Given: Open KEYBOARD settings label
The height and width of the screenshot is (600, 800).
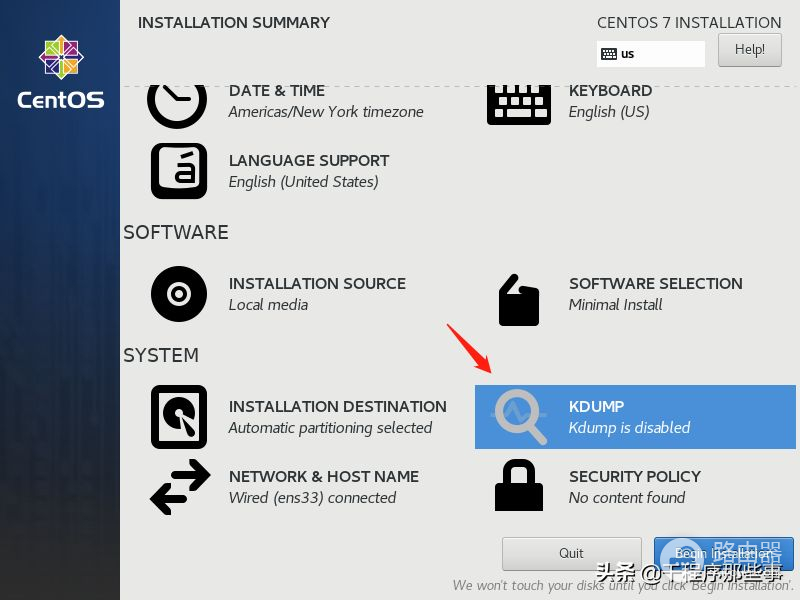Looking at the screenshot, I should tap(610, 91).
